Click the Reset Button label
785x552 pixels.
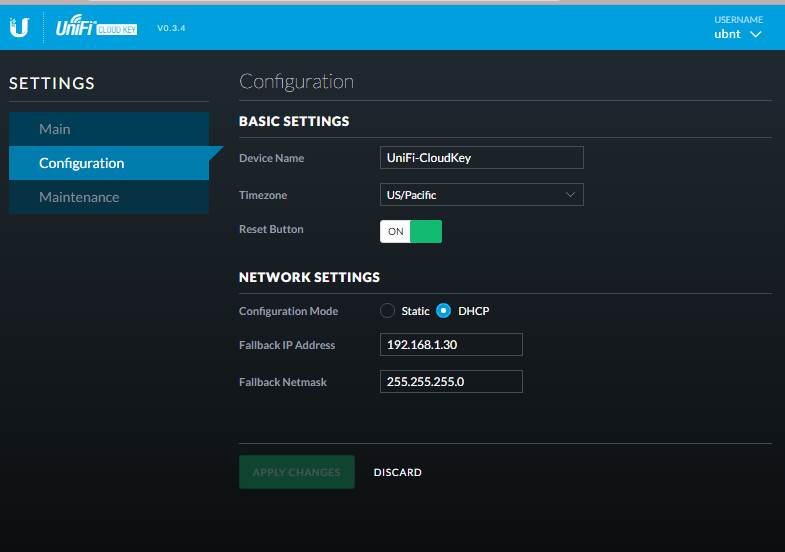click(271, 229)
